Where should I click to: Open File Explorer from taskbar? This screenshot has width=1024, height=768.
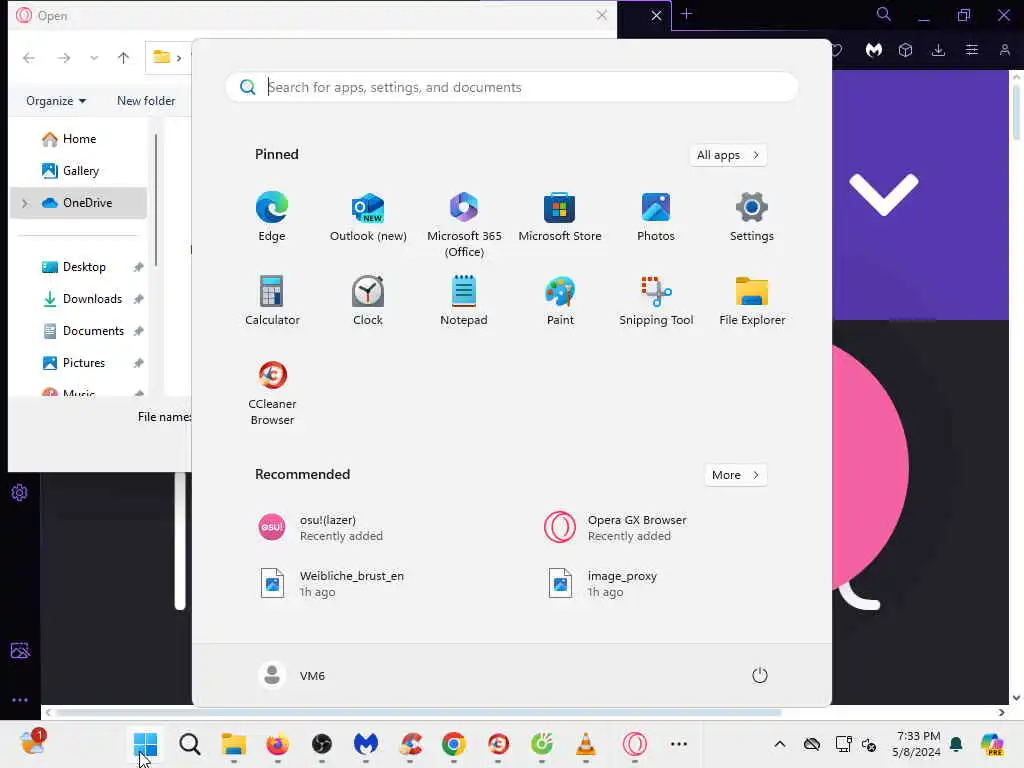pos(233,744)
